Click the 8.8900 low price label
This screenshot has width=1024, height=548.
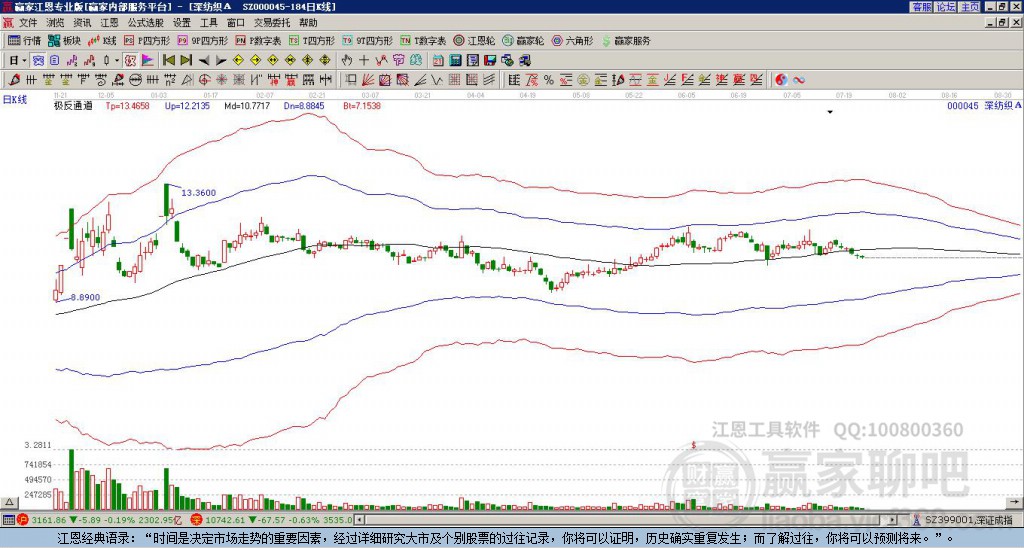coord(85,297)
